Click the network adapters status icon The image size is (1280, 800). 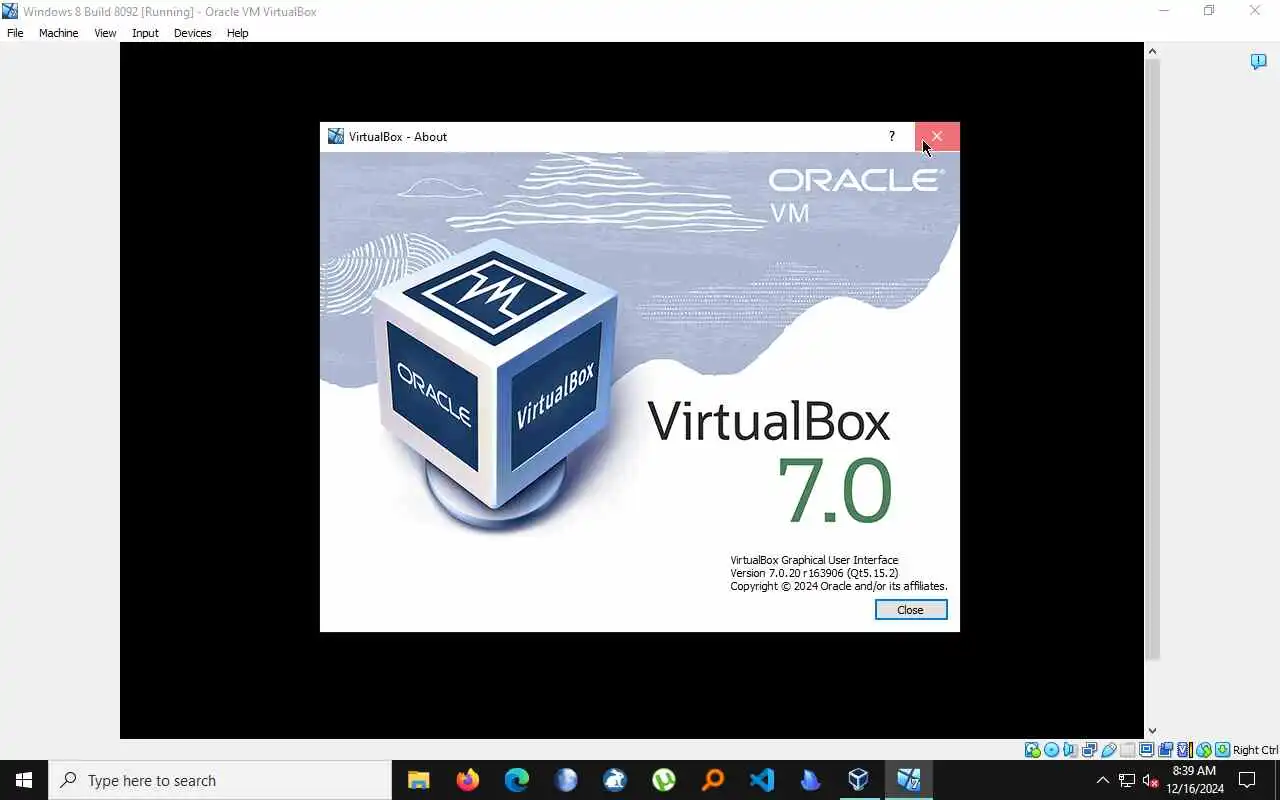point(1089,750)
